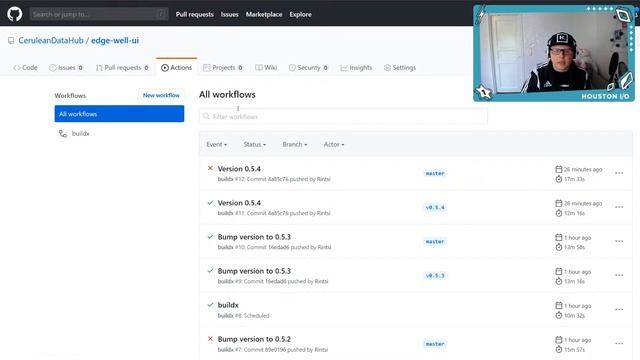This screenshot has width=640, height=360.
Task: Click the search magnifier icon in filter box
Action: click(207, 116)
